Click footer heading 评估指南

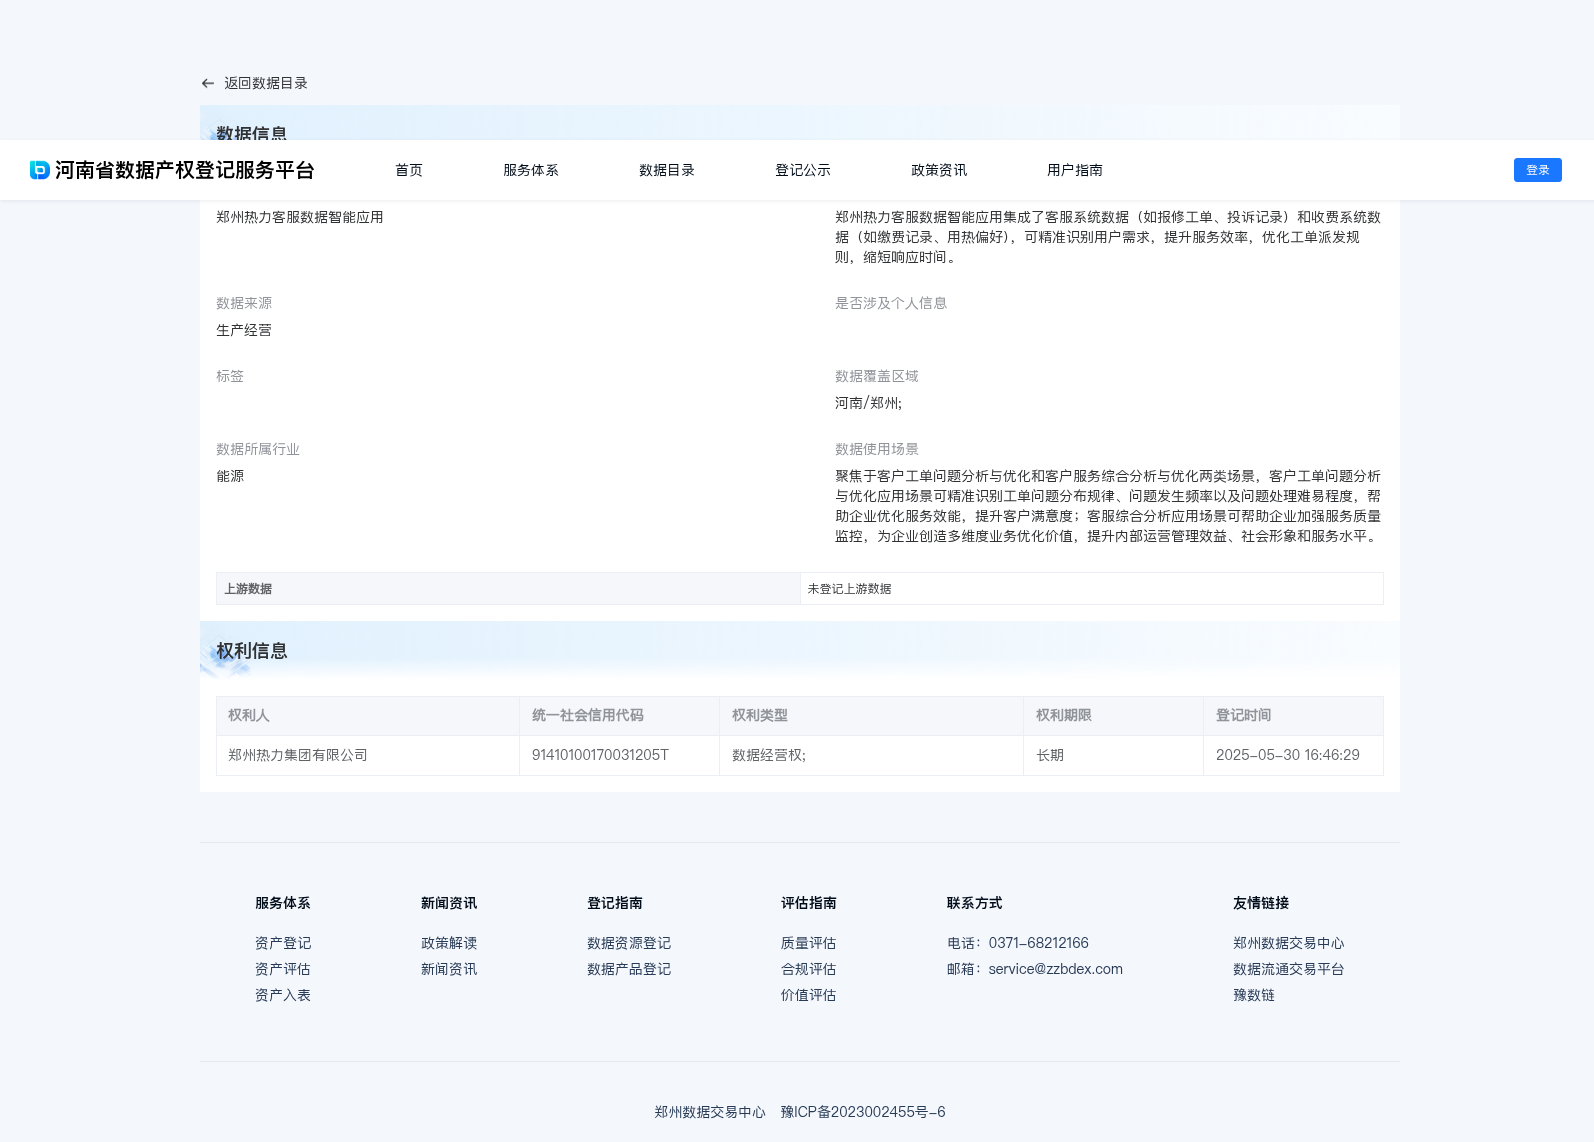809,903
